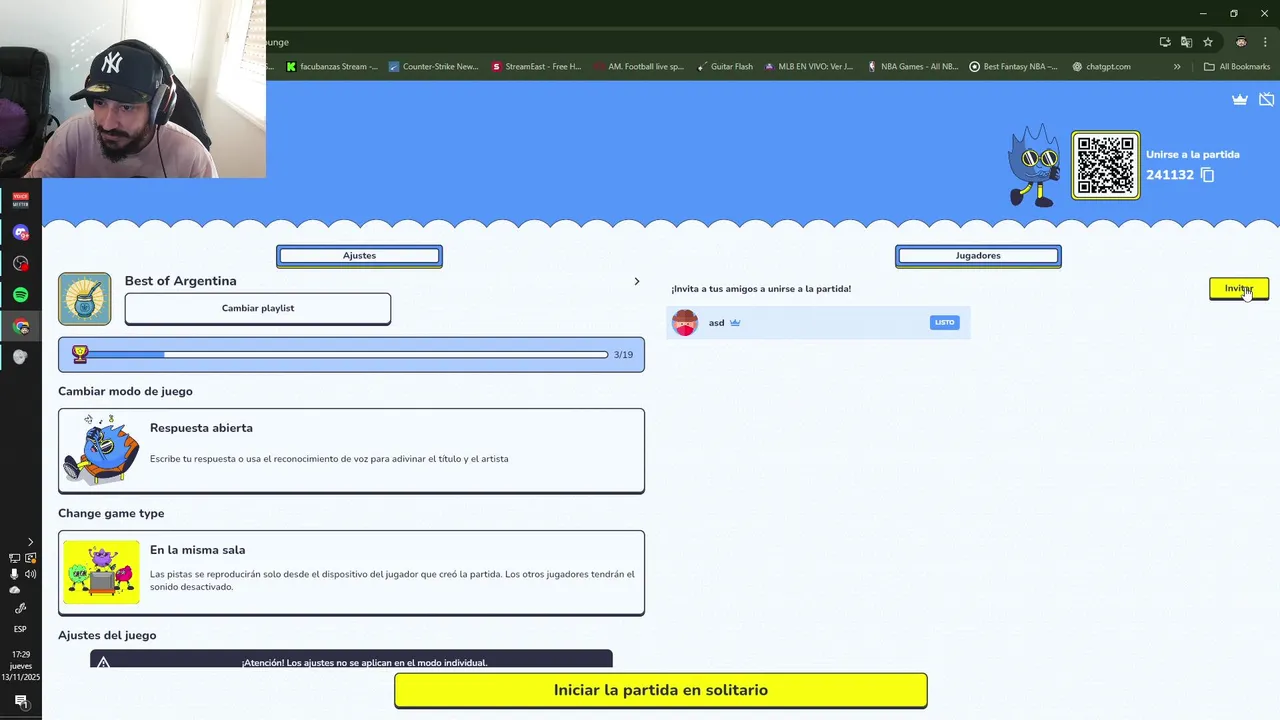Image resolution: width=1280 pixels, height=720 pixels.
Task: Click the cloud tray icon
Action: point(14,590)
